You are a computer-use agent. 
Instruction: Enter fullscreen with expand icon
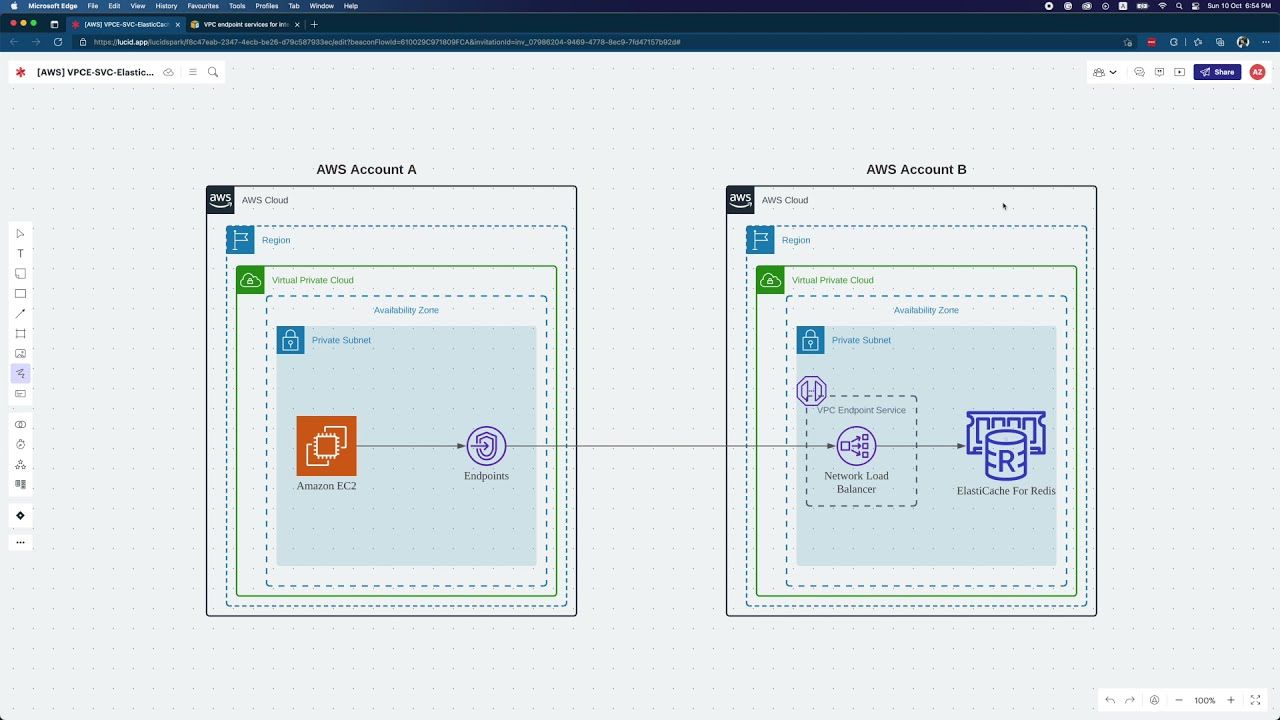1255,700
